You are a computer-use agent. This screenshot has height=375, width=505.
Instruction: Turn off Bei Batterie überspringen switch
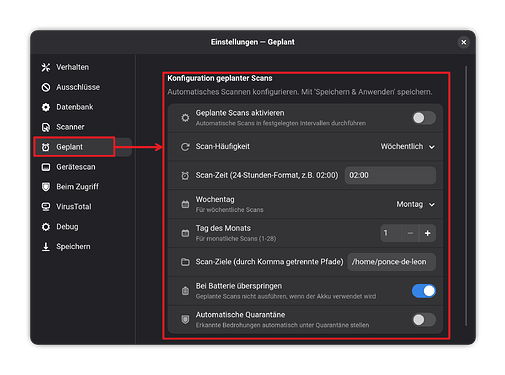[424, 291]
